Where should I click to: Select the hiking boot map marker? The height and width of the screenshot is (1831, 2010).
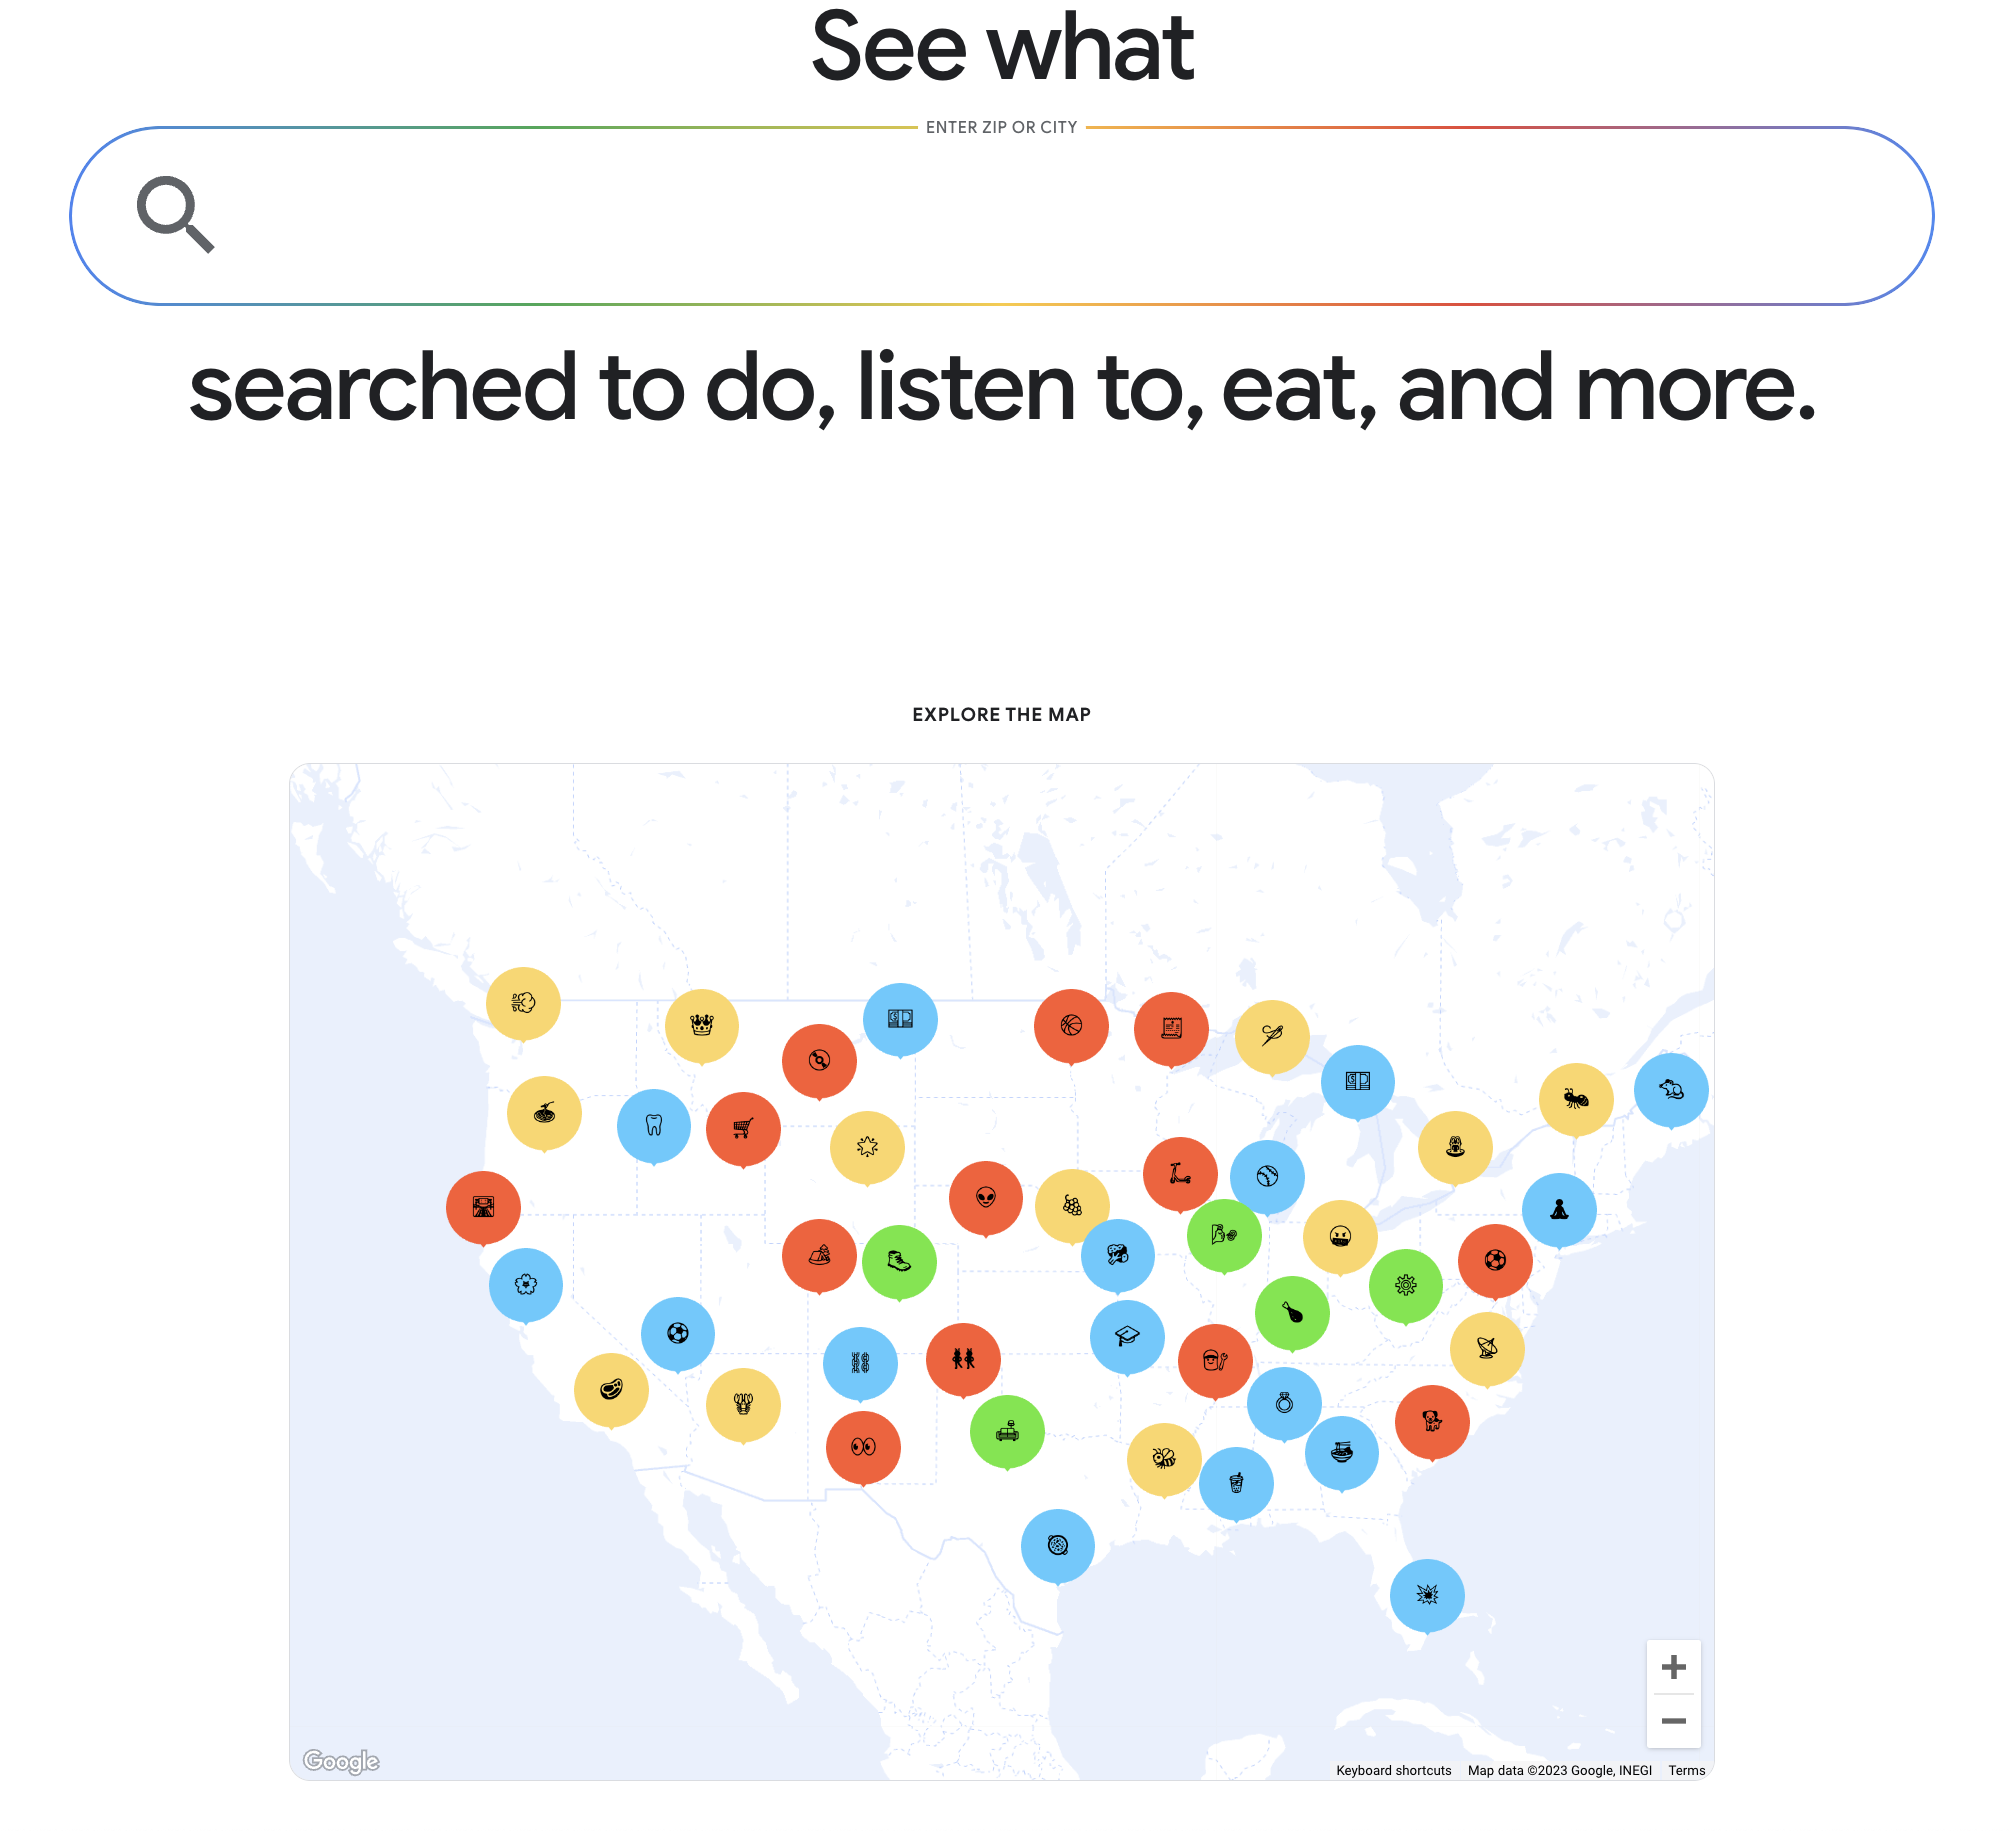(x=899, y=1262)
